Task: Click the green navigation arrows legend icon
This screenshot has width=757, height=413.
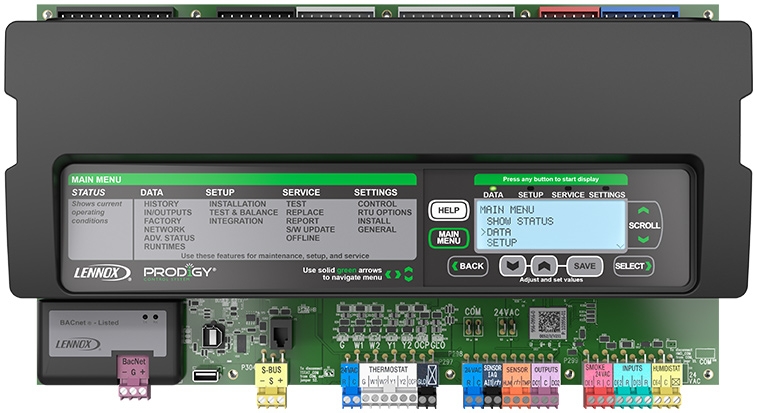Action: pyautogui.click(x=399, y=274)
